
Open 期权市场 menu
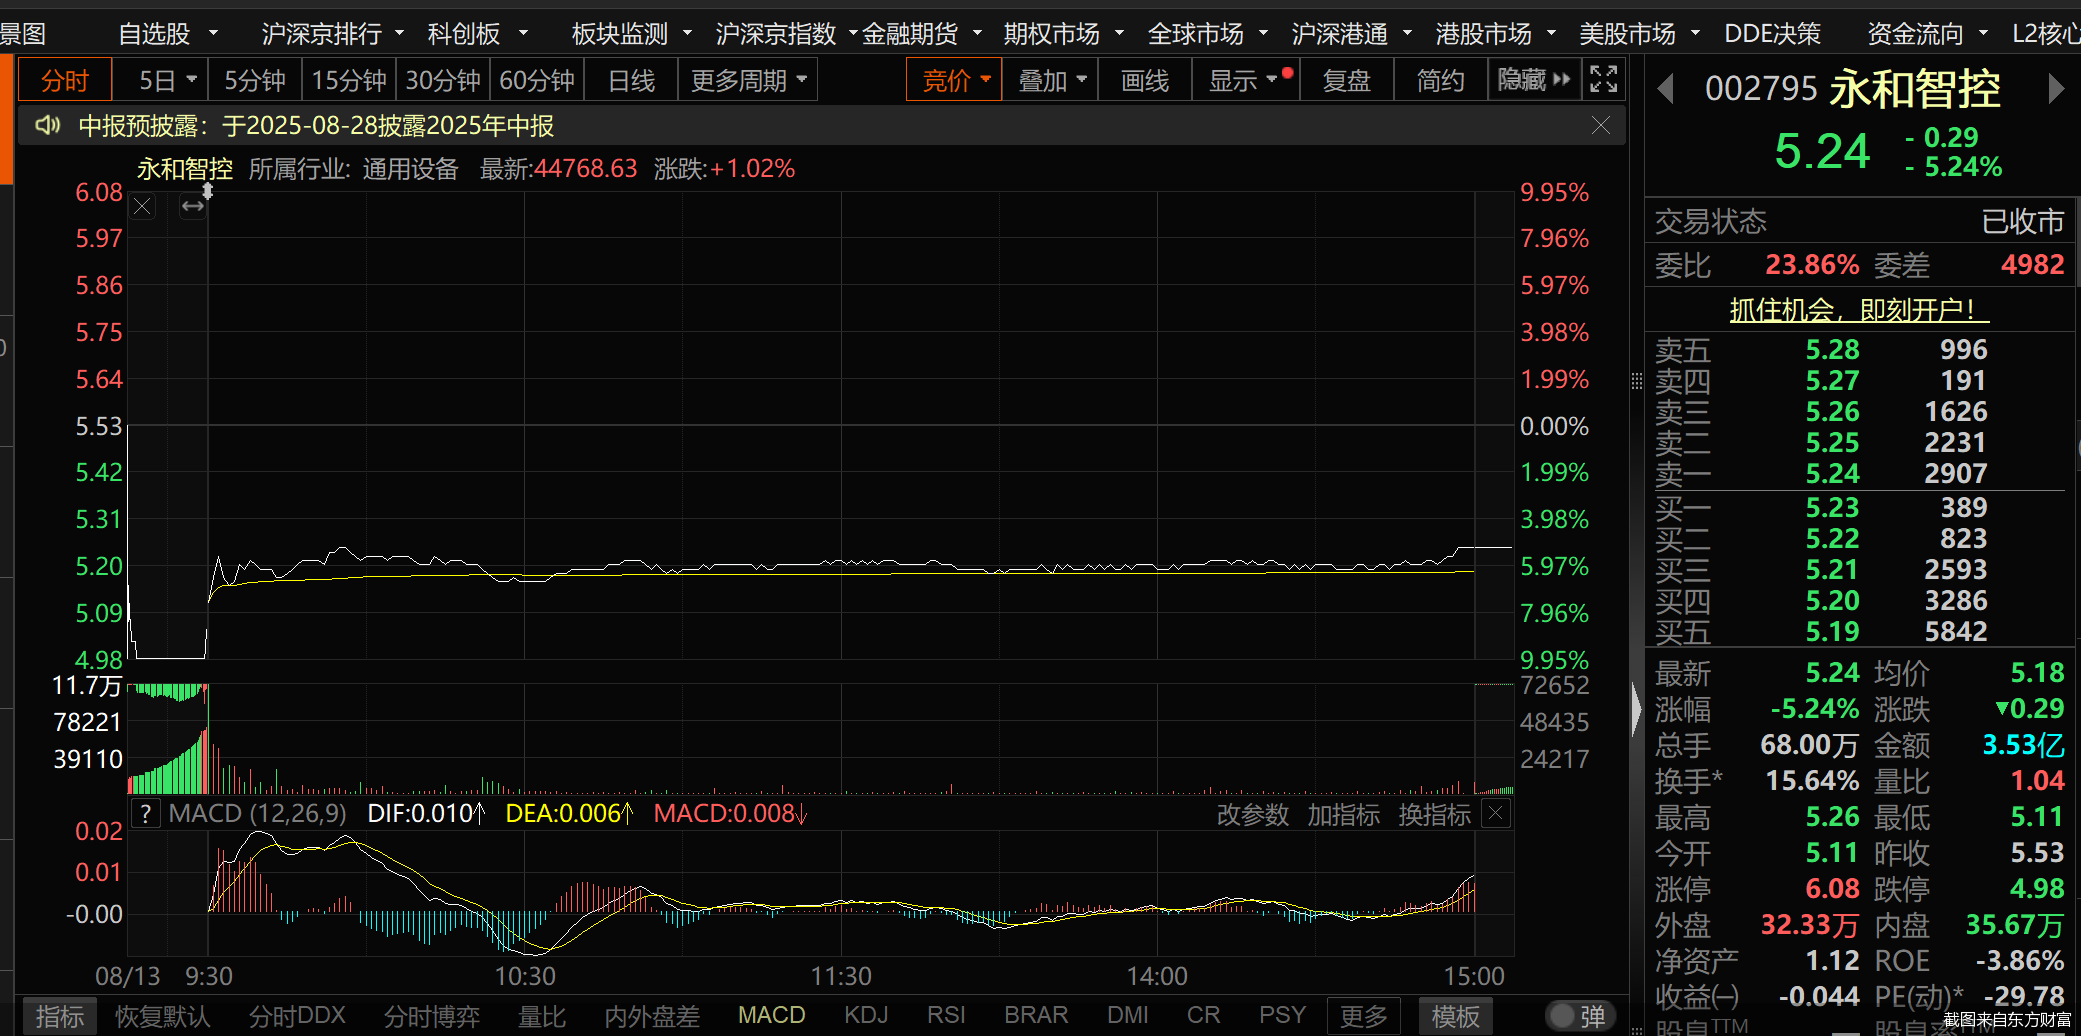click(1064, 34)
